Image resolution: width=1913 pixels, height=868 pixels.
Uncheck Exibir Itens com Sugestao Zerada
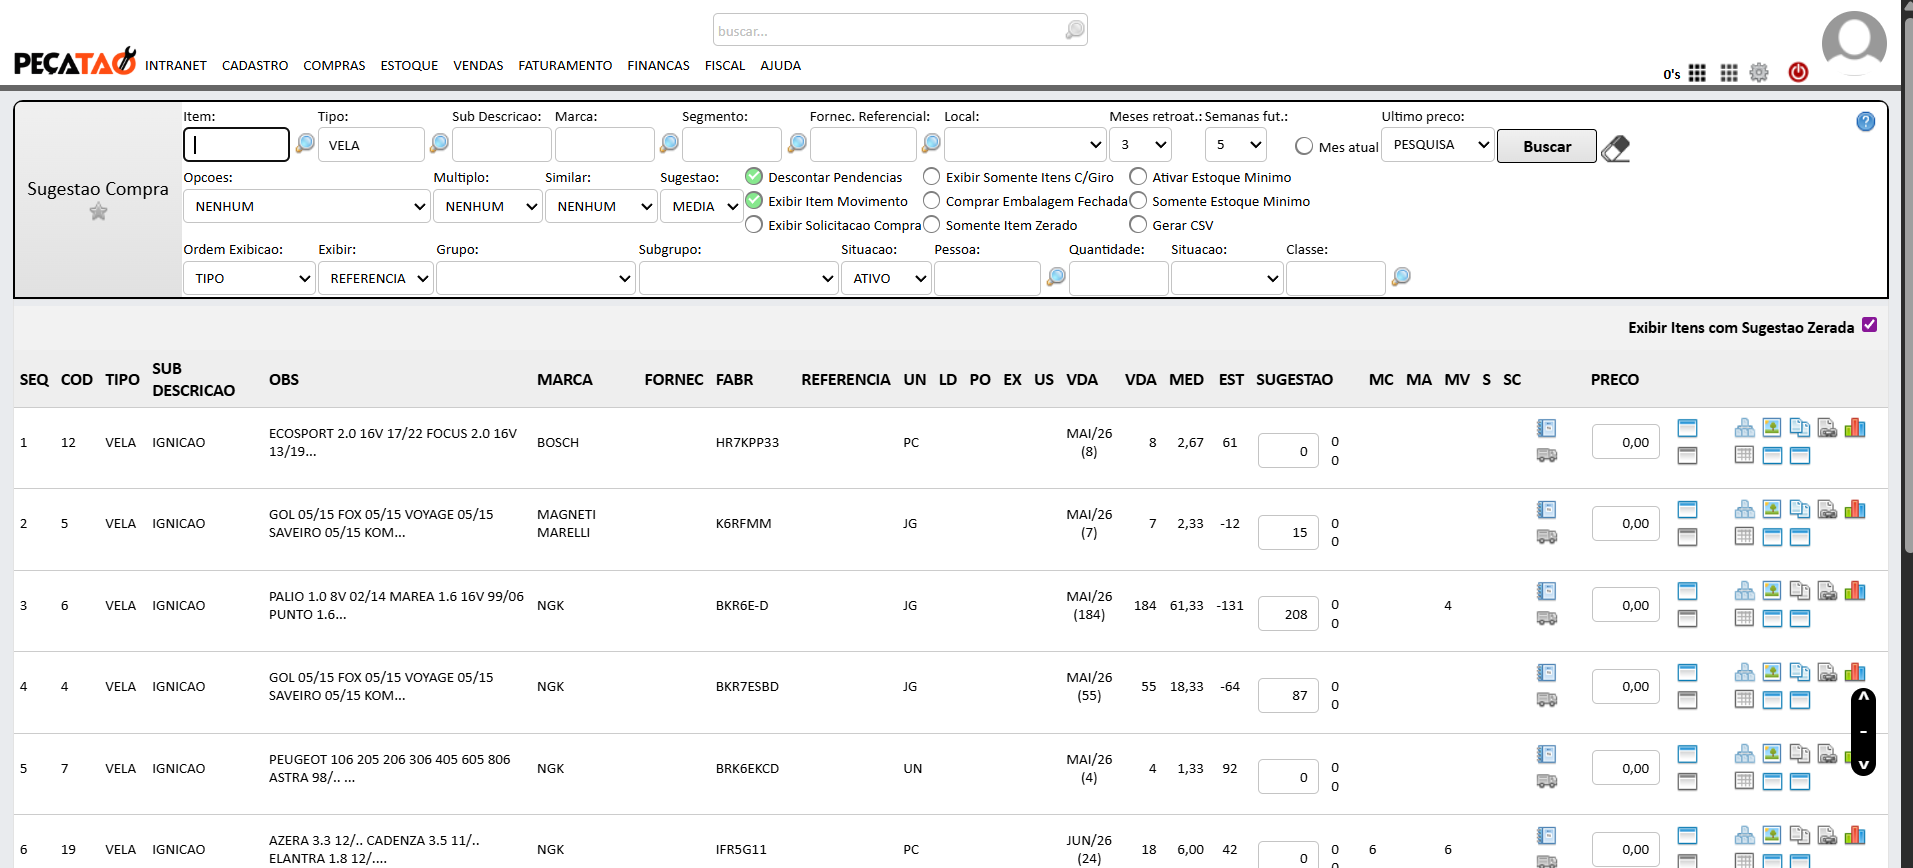[1869, 325]
